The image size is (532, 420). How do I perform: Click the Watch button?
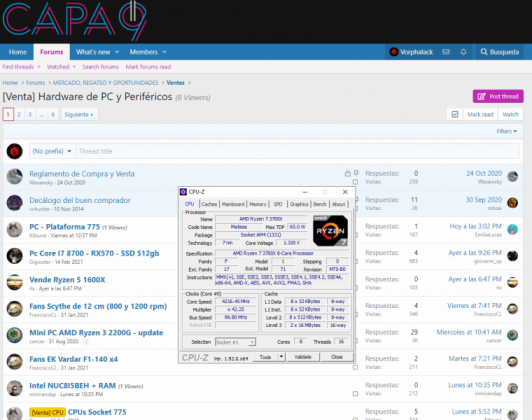(x=510, y=114)
